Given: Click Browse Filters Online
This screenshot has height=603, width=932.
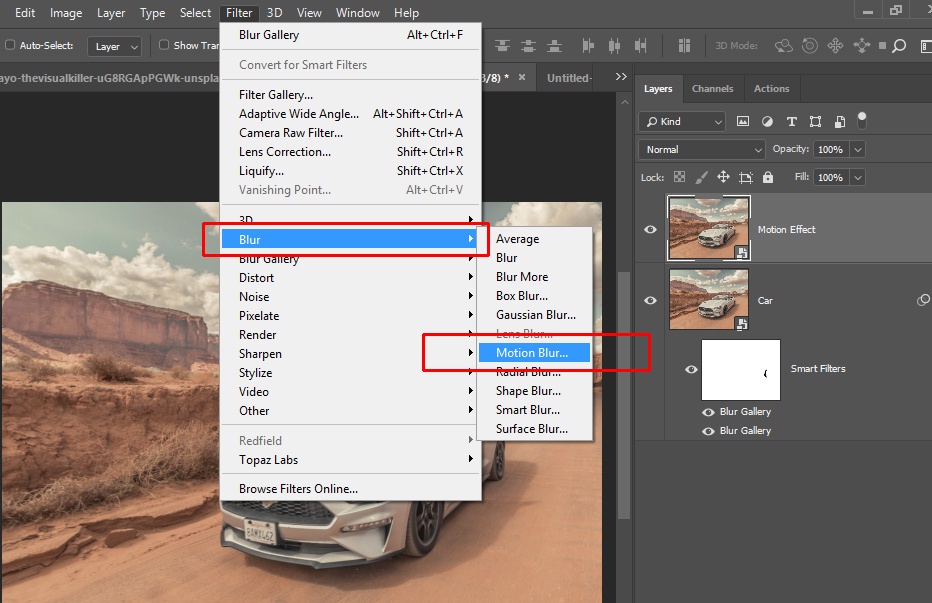Looking at the screenshot, I should (x=298, y=489).
